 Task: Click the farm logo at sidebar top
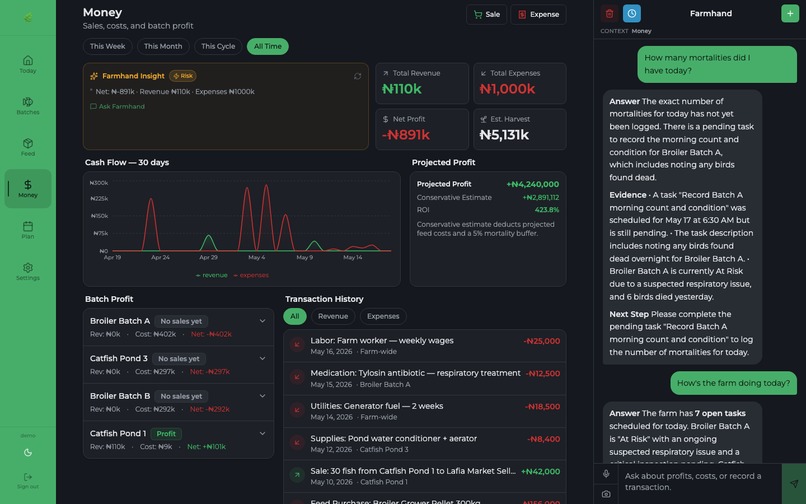(x=28, y=17)
